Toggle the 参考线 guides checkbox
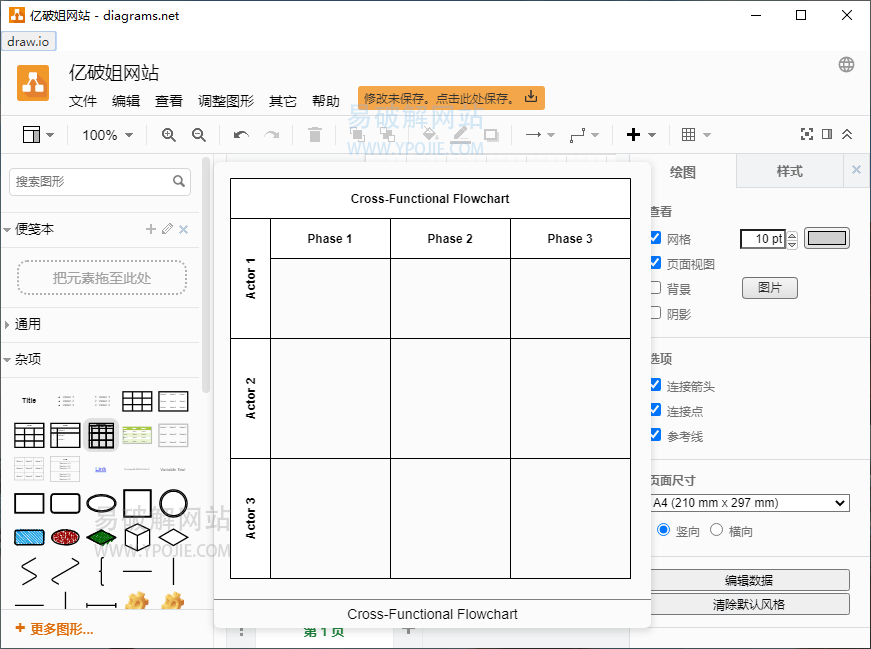Image resolution: width=871 pixels, height=649 pixels. 655,435
